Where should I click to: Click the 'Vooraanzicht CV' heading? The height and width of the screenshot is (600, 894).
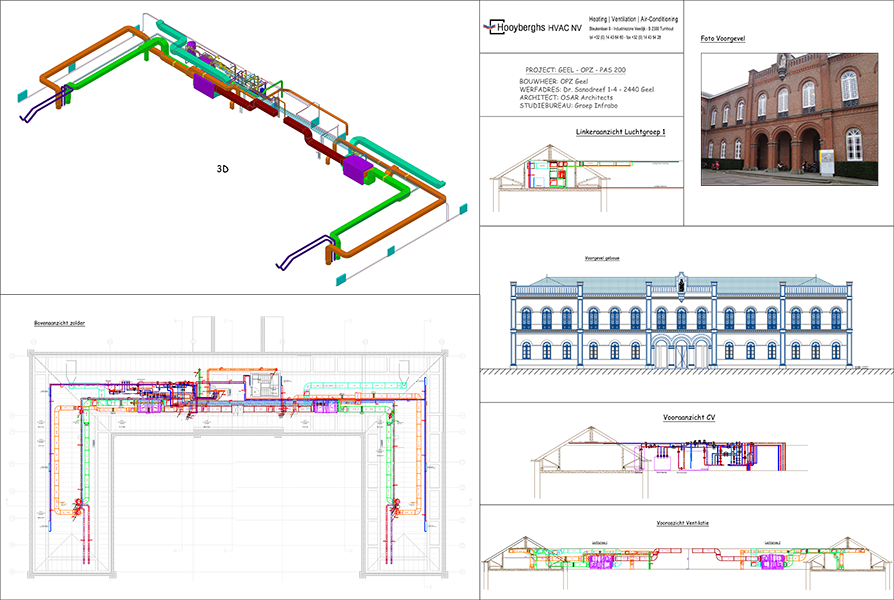689,417
